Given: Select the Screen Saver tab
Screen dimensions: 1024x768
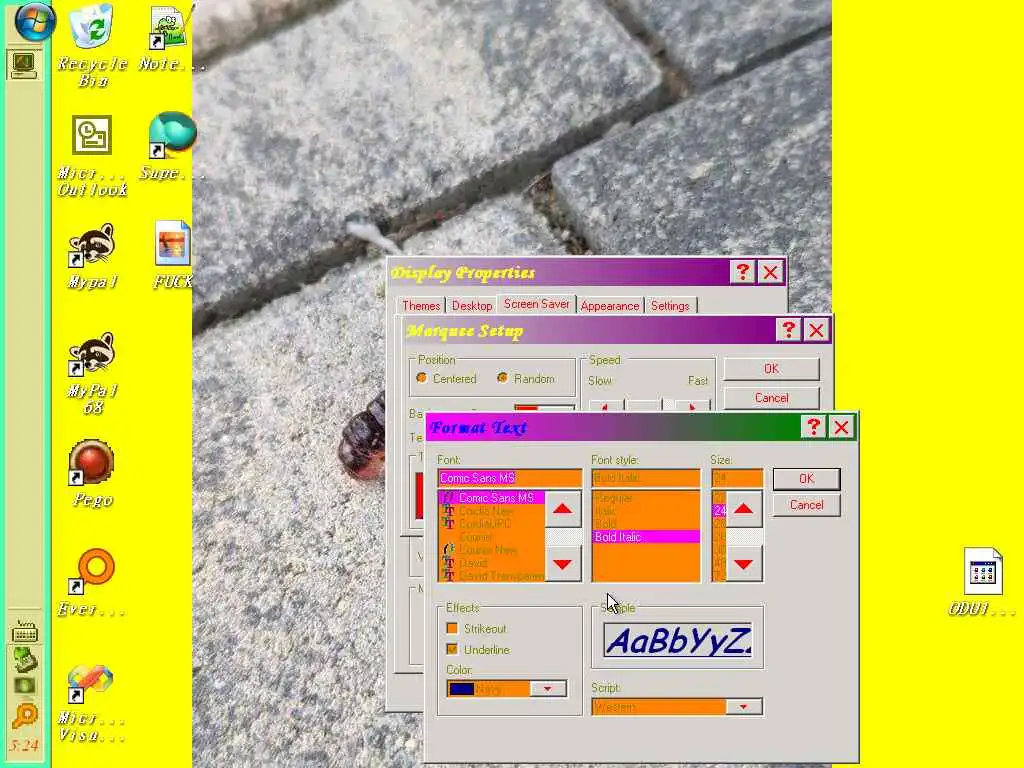Looking at the screenshot, I should coord(536,304).
